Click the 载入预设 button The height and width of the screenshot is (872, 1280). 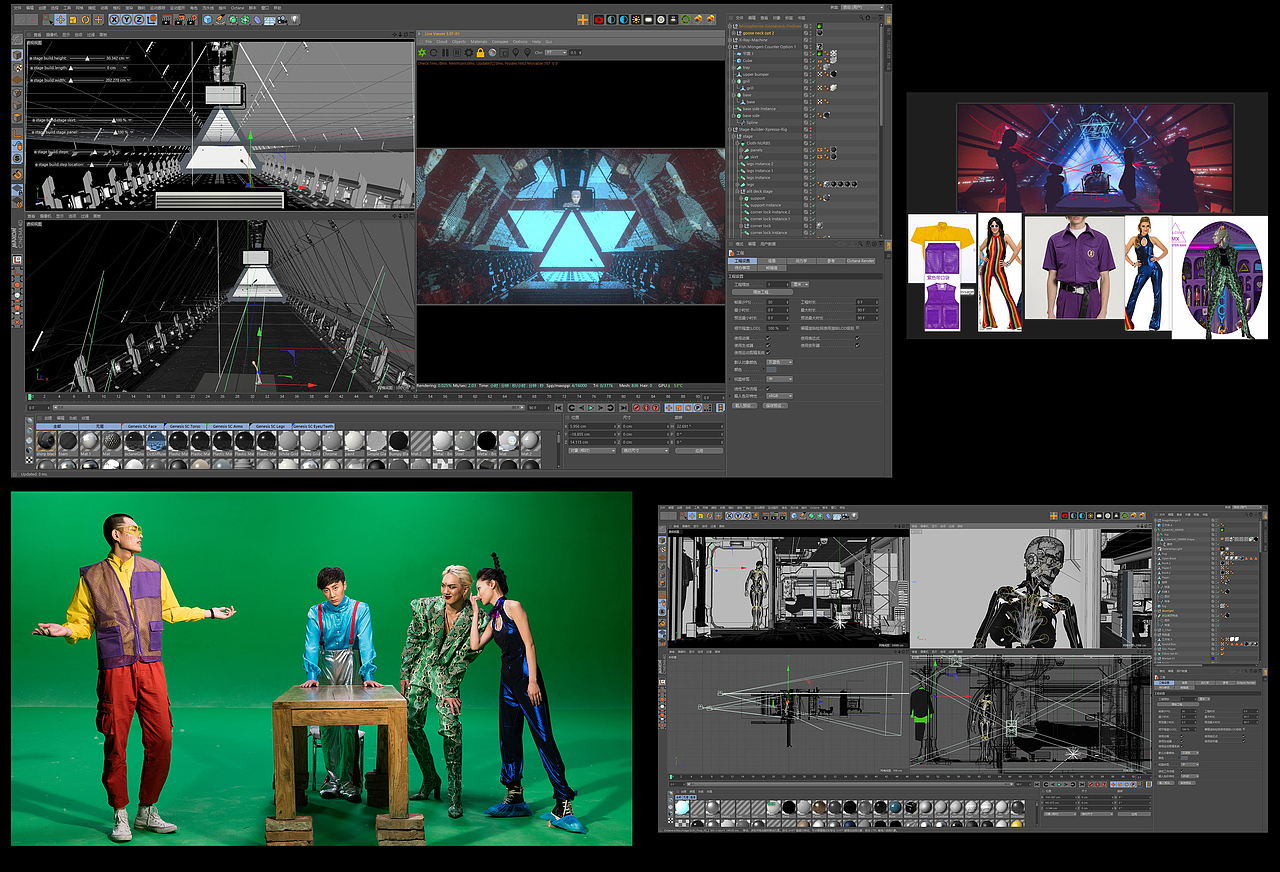point(746,406)
